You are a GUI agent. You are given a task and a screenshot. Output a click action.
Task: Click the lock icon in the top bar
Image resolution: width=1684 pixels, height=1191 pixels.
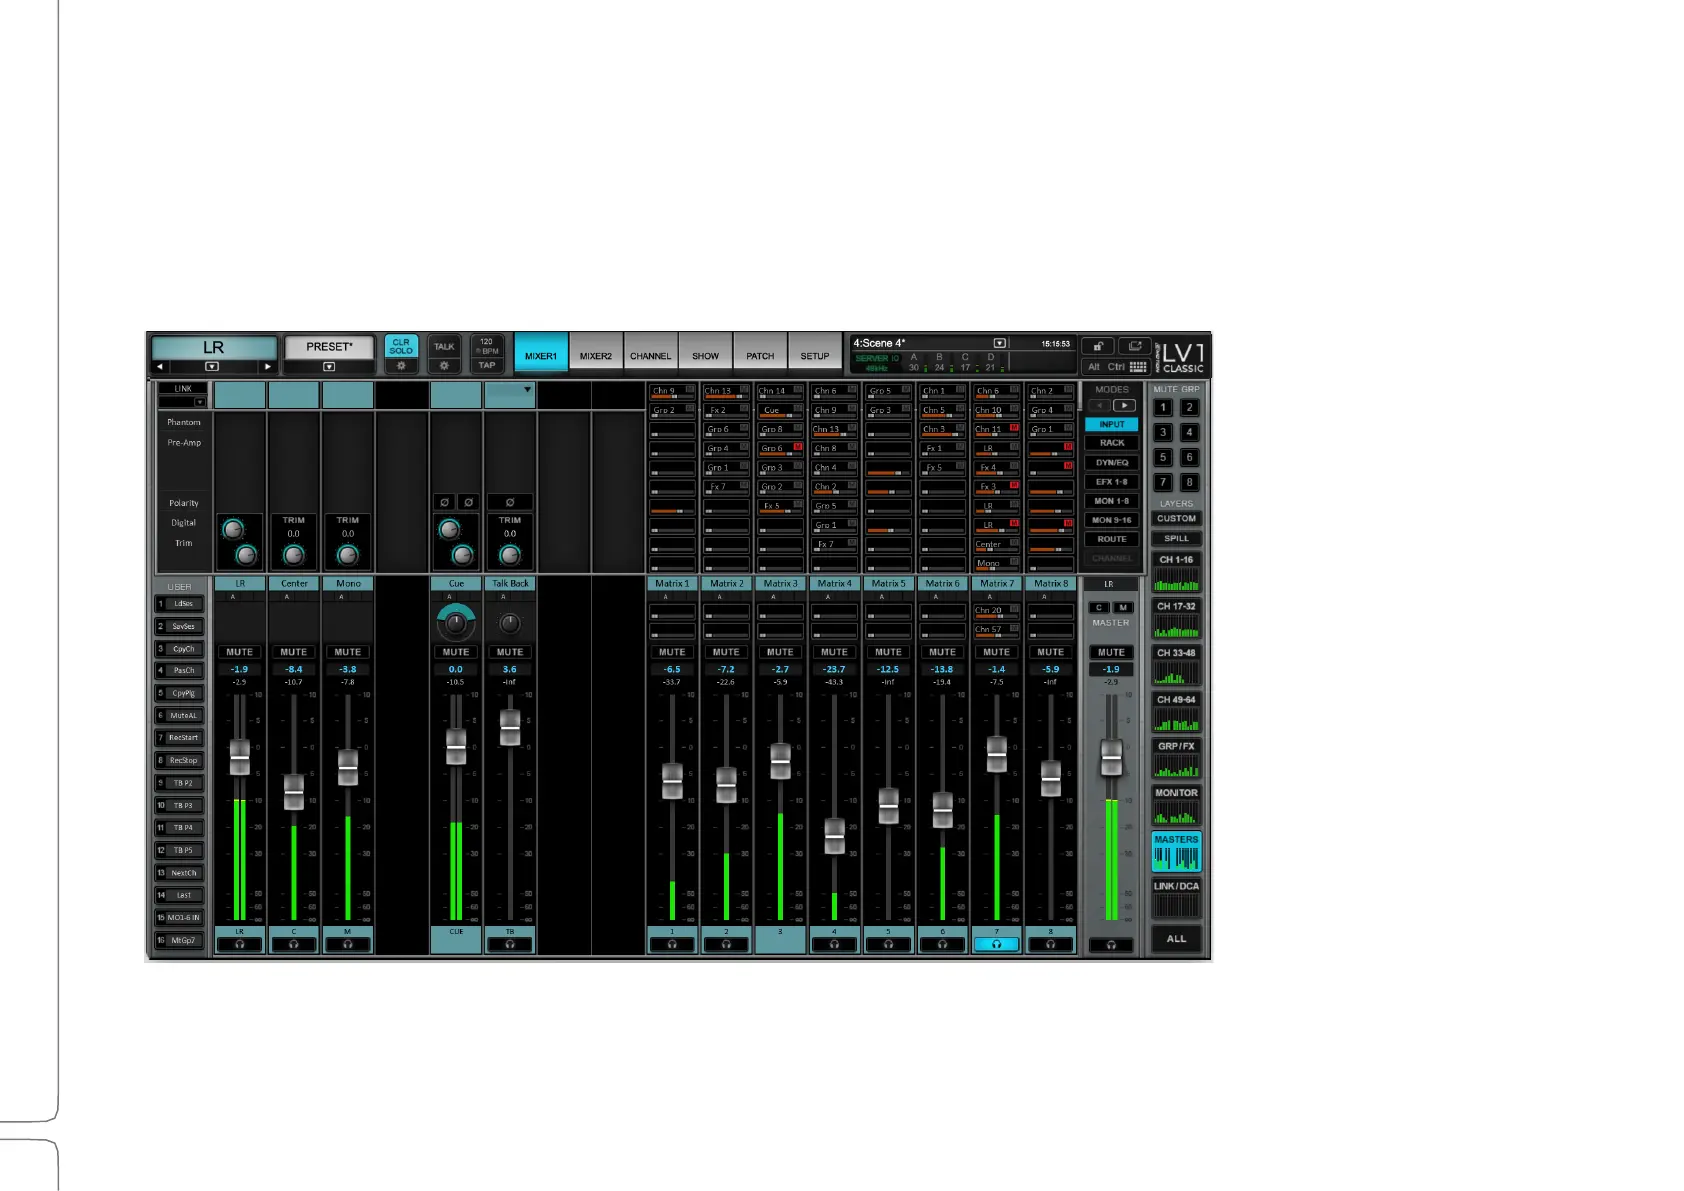tap(1098, 346)
